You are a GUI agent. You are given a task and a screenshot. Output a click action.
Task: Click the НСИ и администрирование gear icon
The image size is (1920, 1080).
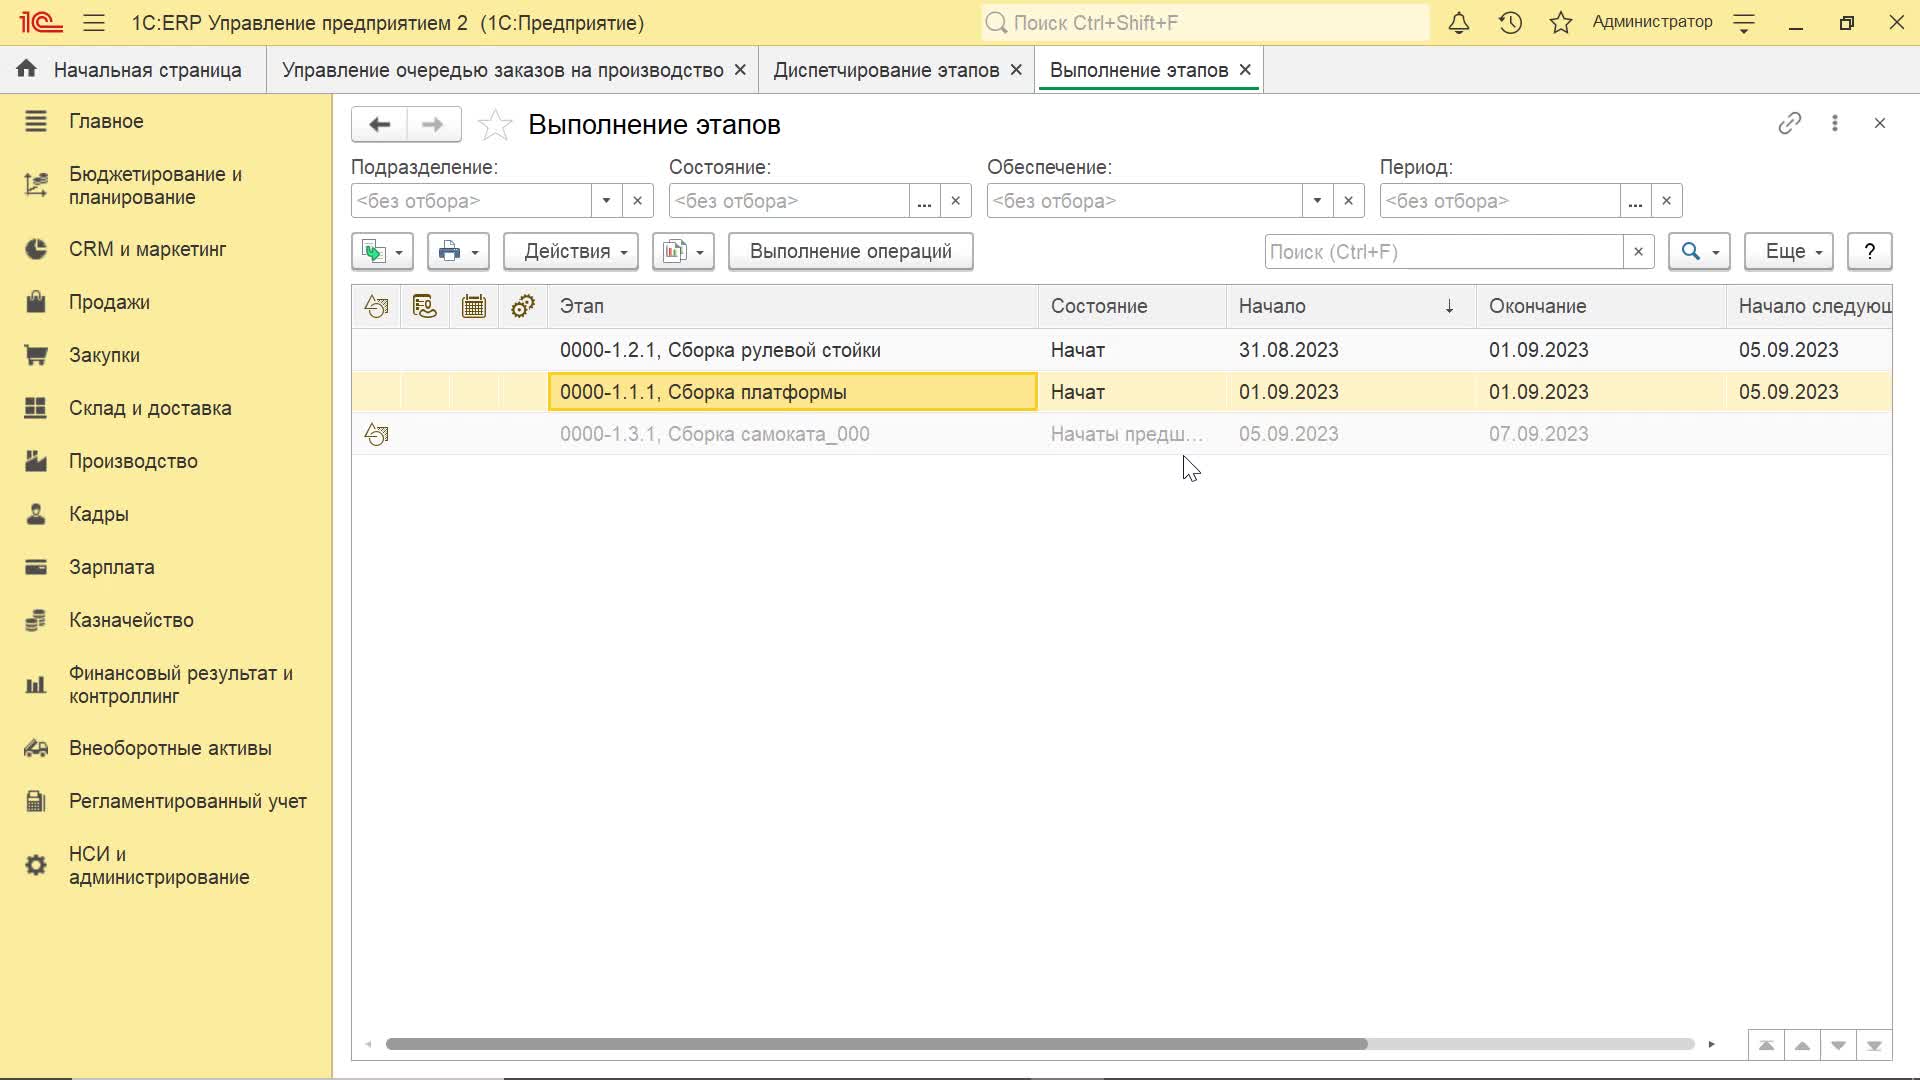(x=36, y=865)
